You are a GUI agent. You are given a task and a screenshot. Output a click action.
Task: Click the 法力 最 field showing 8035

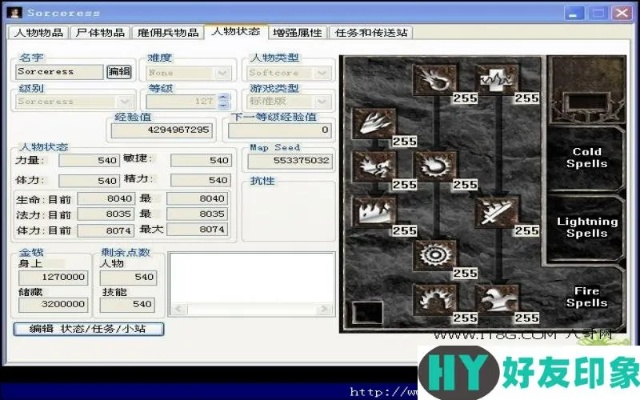coord(197,214)
